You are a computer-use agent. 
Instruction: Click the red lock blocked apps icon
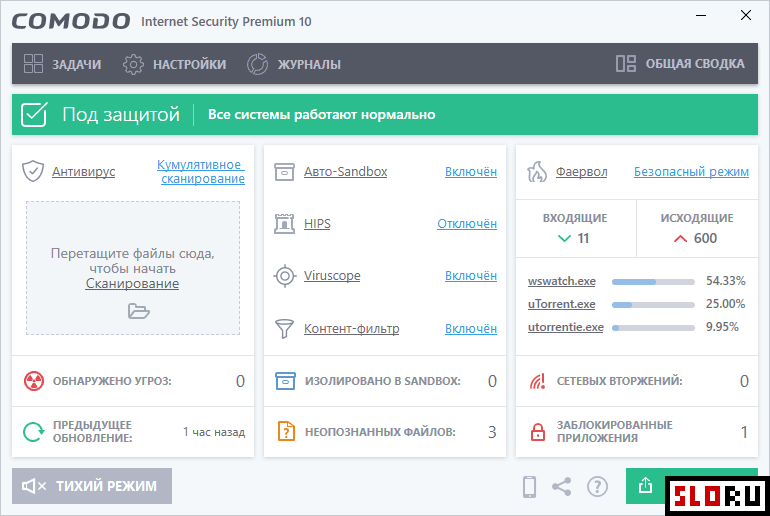click(538, 432)
